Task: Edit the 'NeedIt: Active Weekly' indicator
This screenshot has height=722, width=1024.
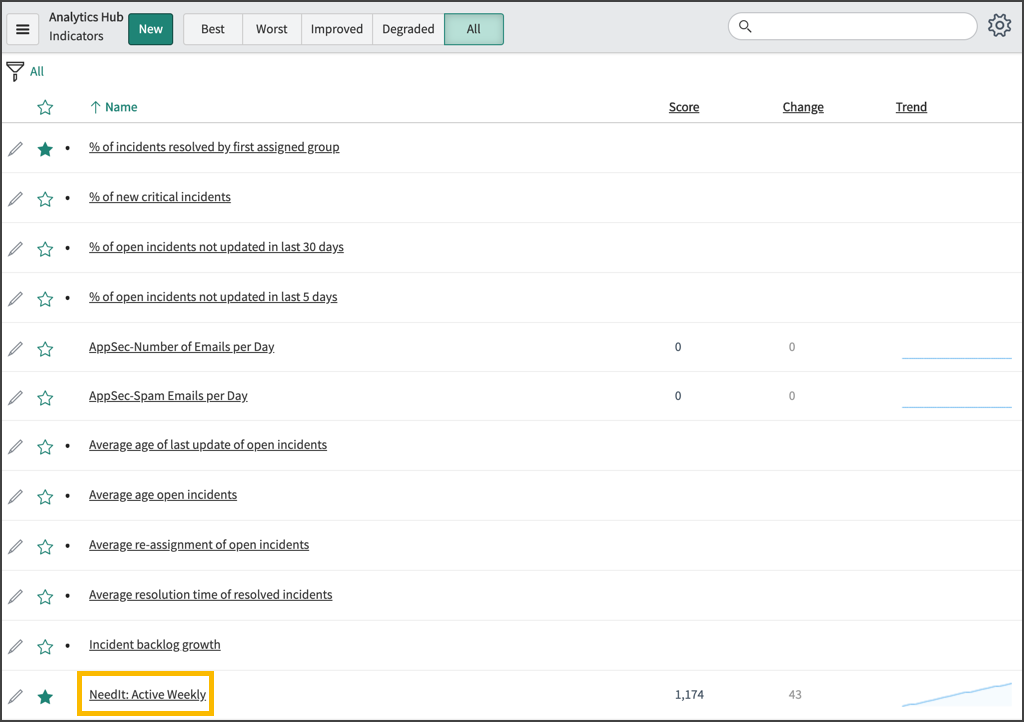Action: coord(15,693)
